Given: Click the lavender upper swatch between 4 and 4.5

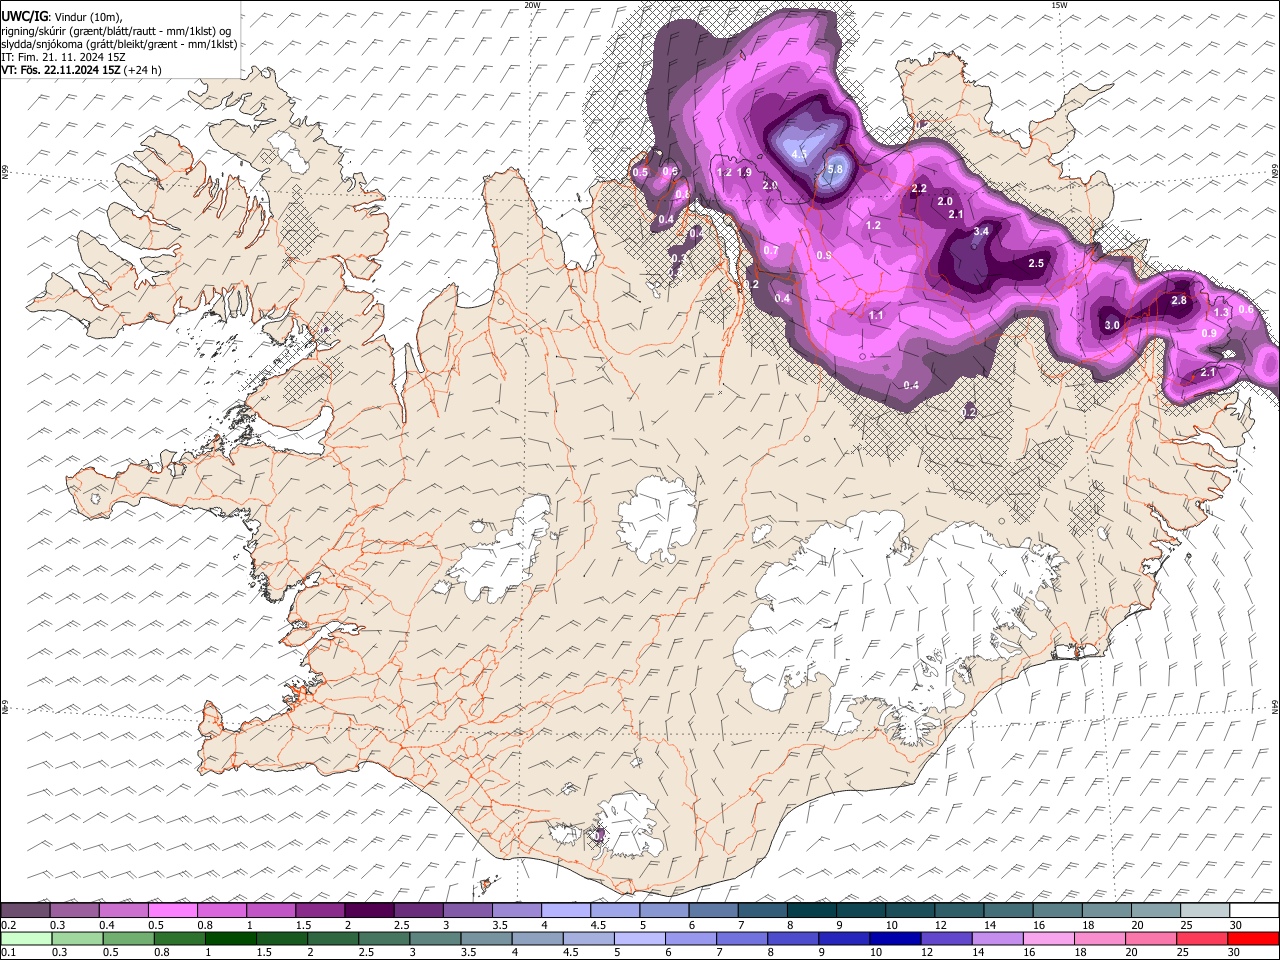Looking at the screenshot, I should pyautogui.click(x=566, y=911).
